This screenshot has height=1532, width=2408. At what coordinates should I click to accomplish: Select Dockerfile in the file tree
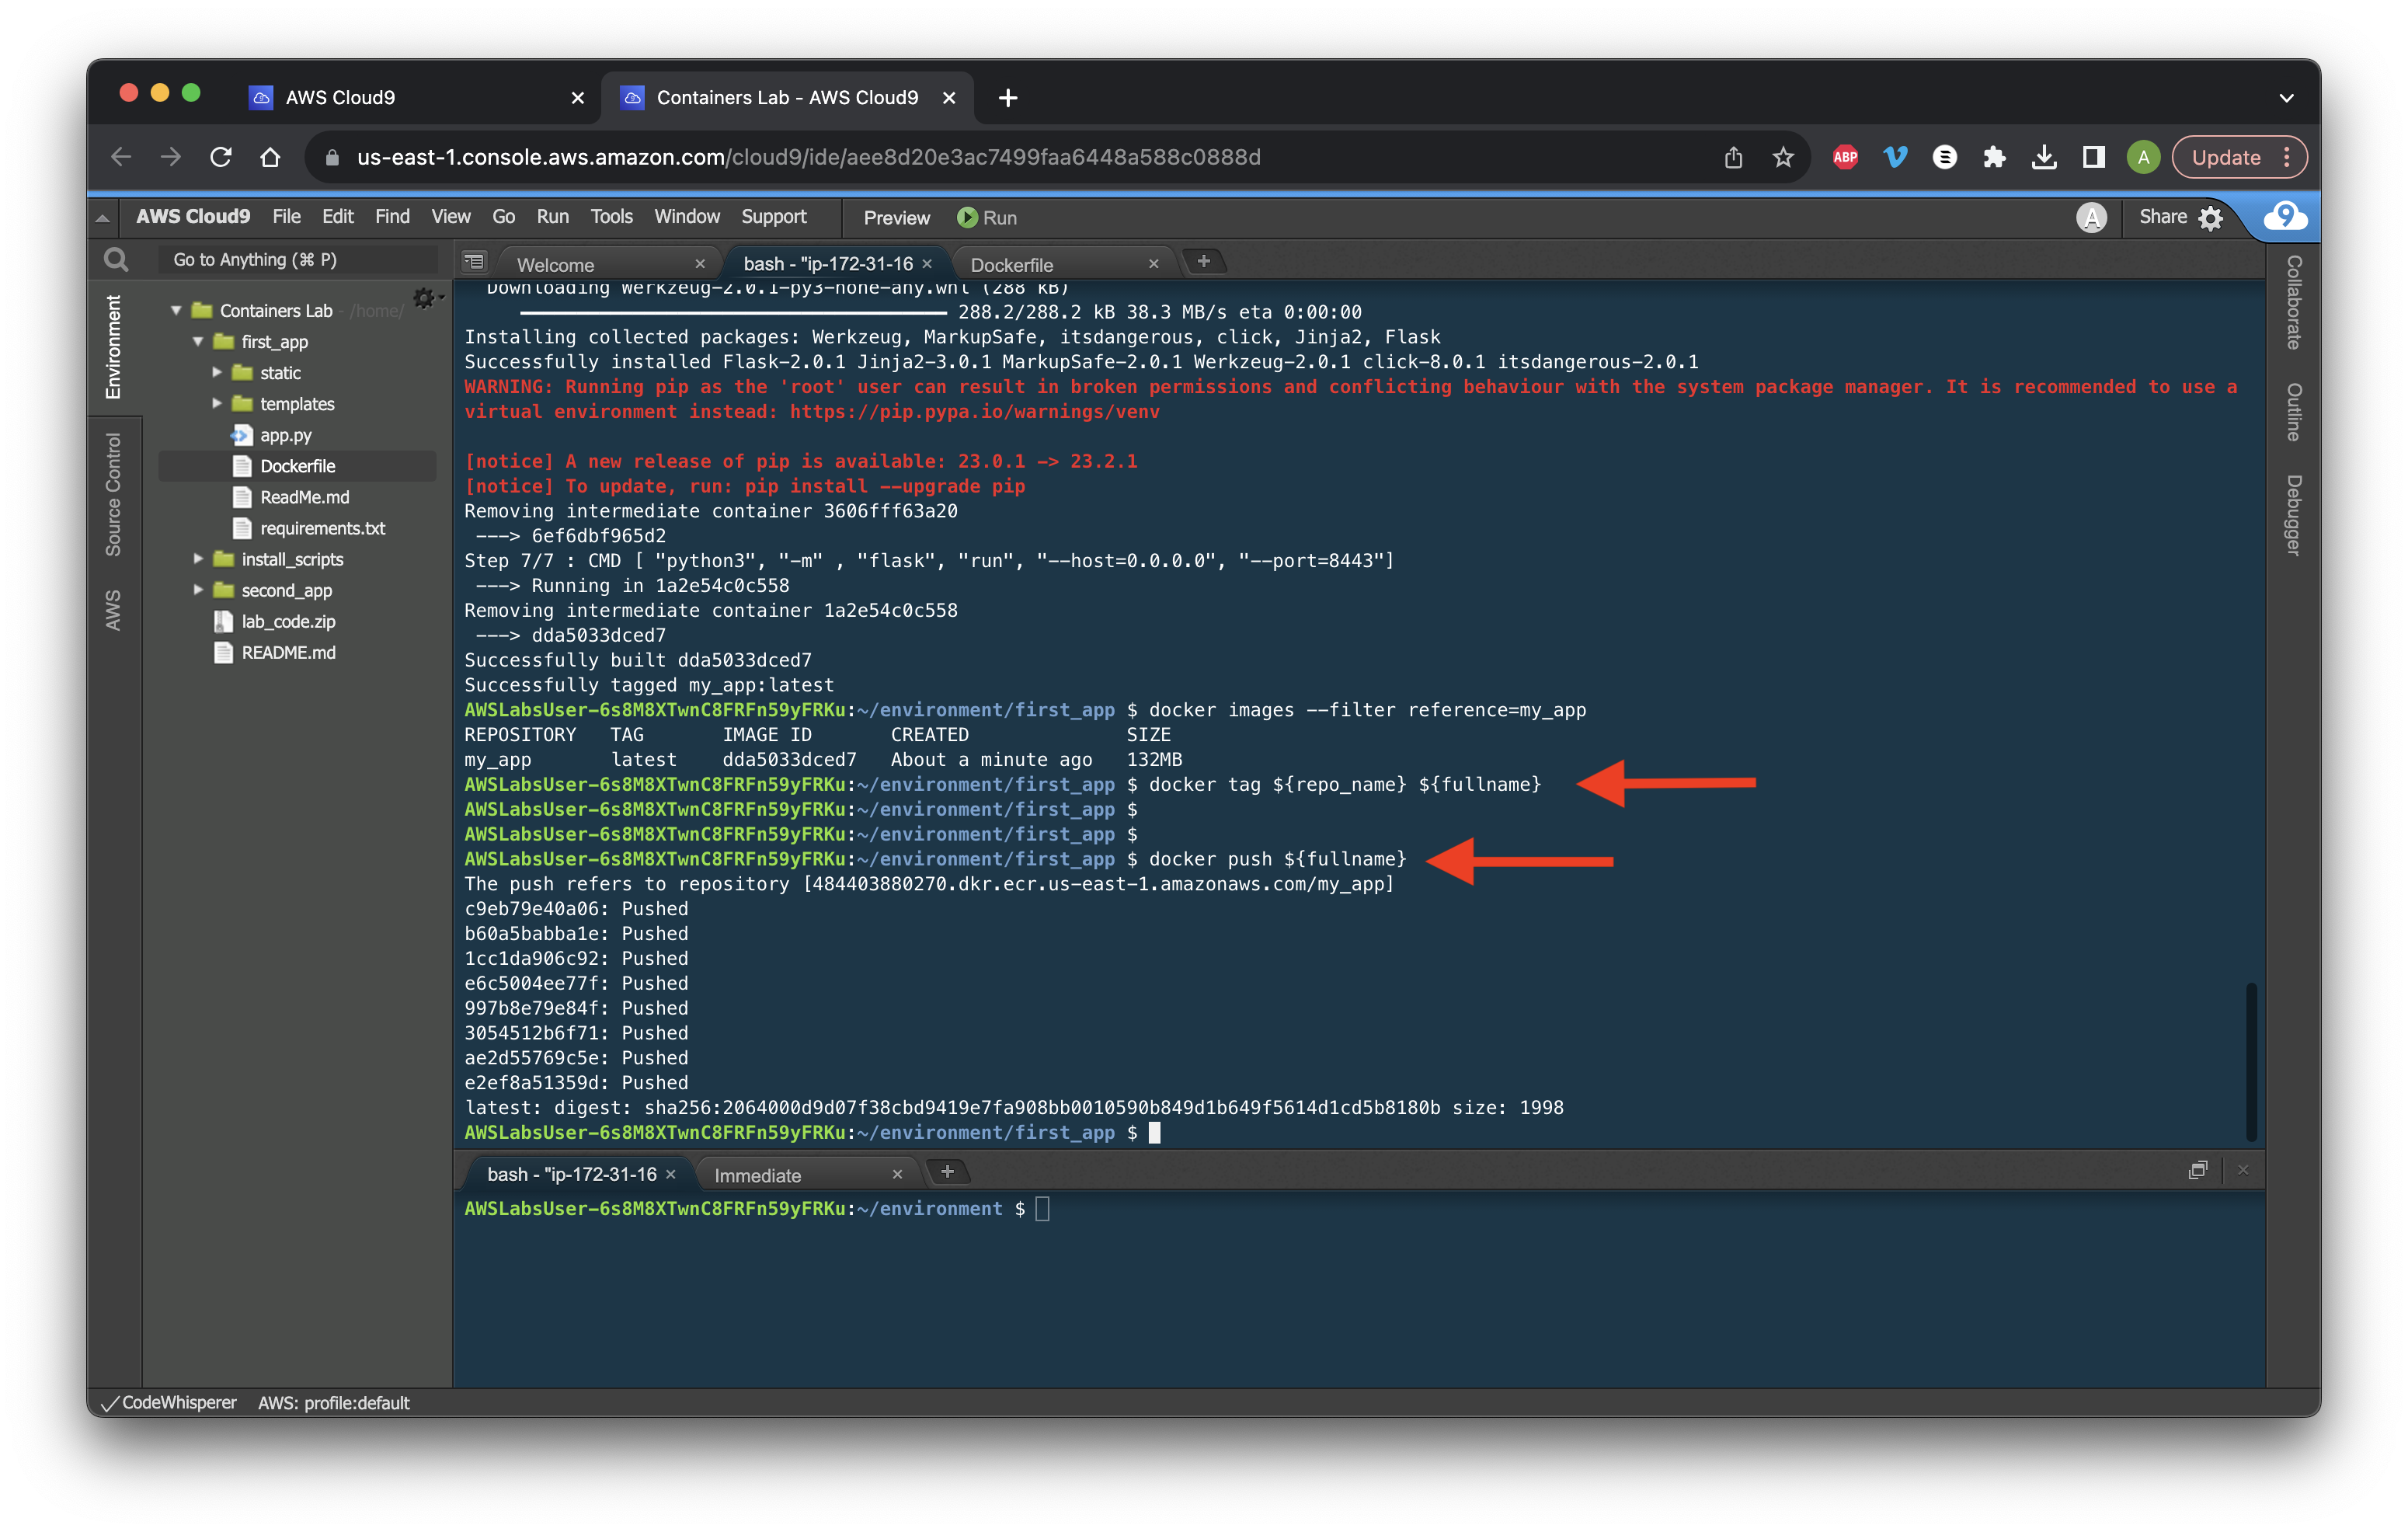297,466
